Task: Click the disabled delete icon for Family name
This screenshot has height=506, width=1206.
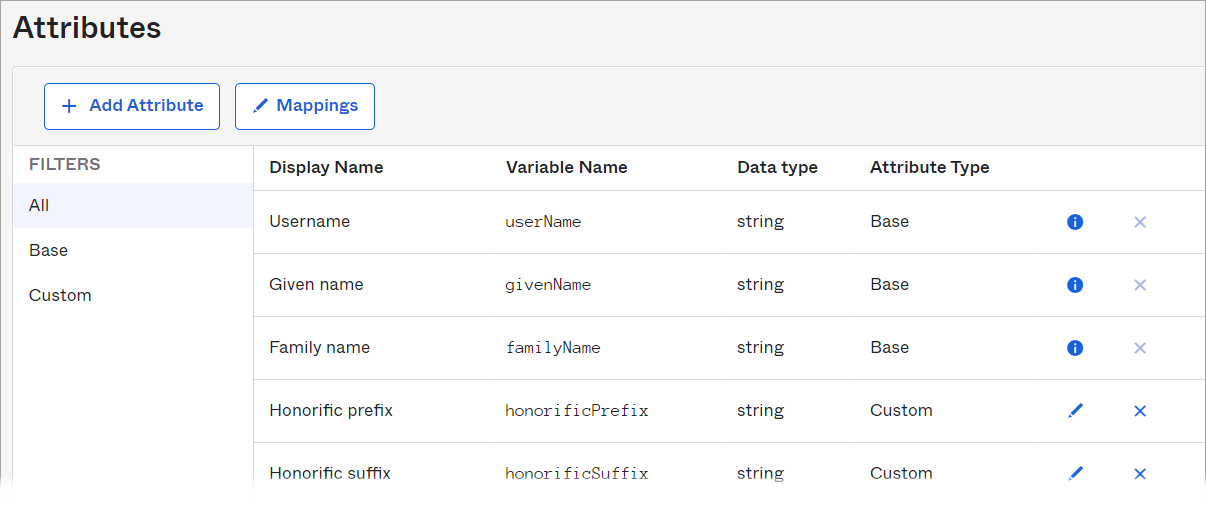Action: [1140, 348]
